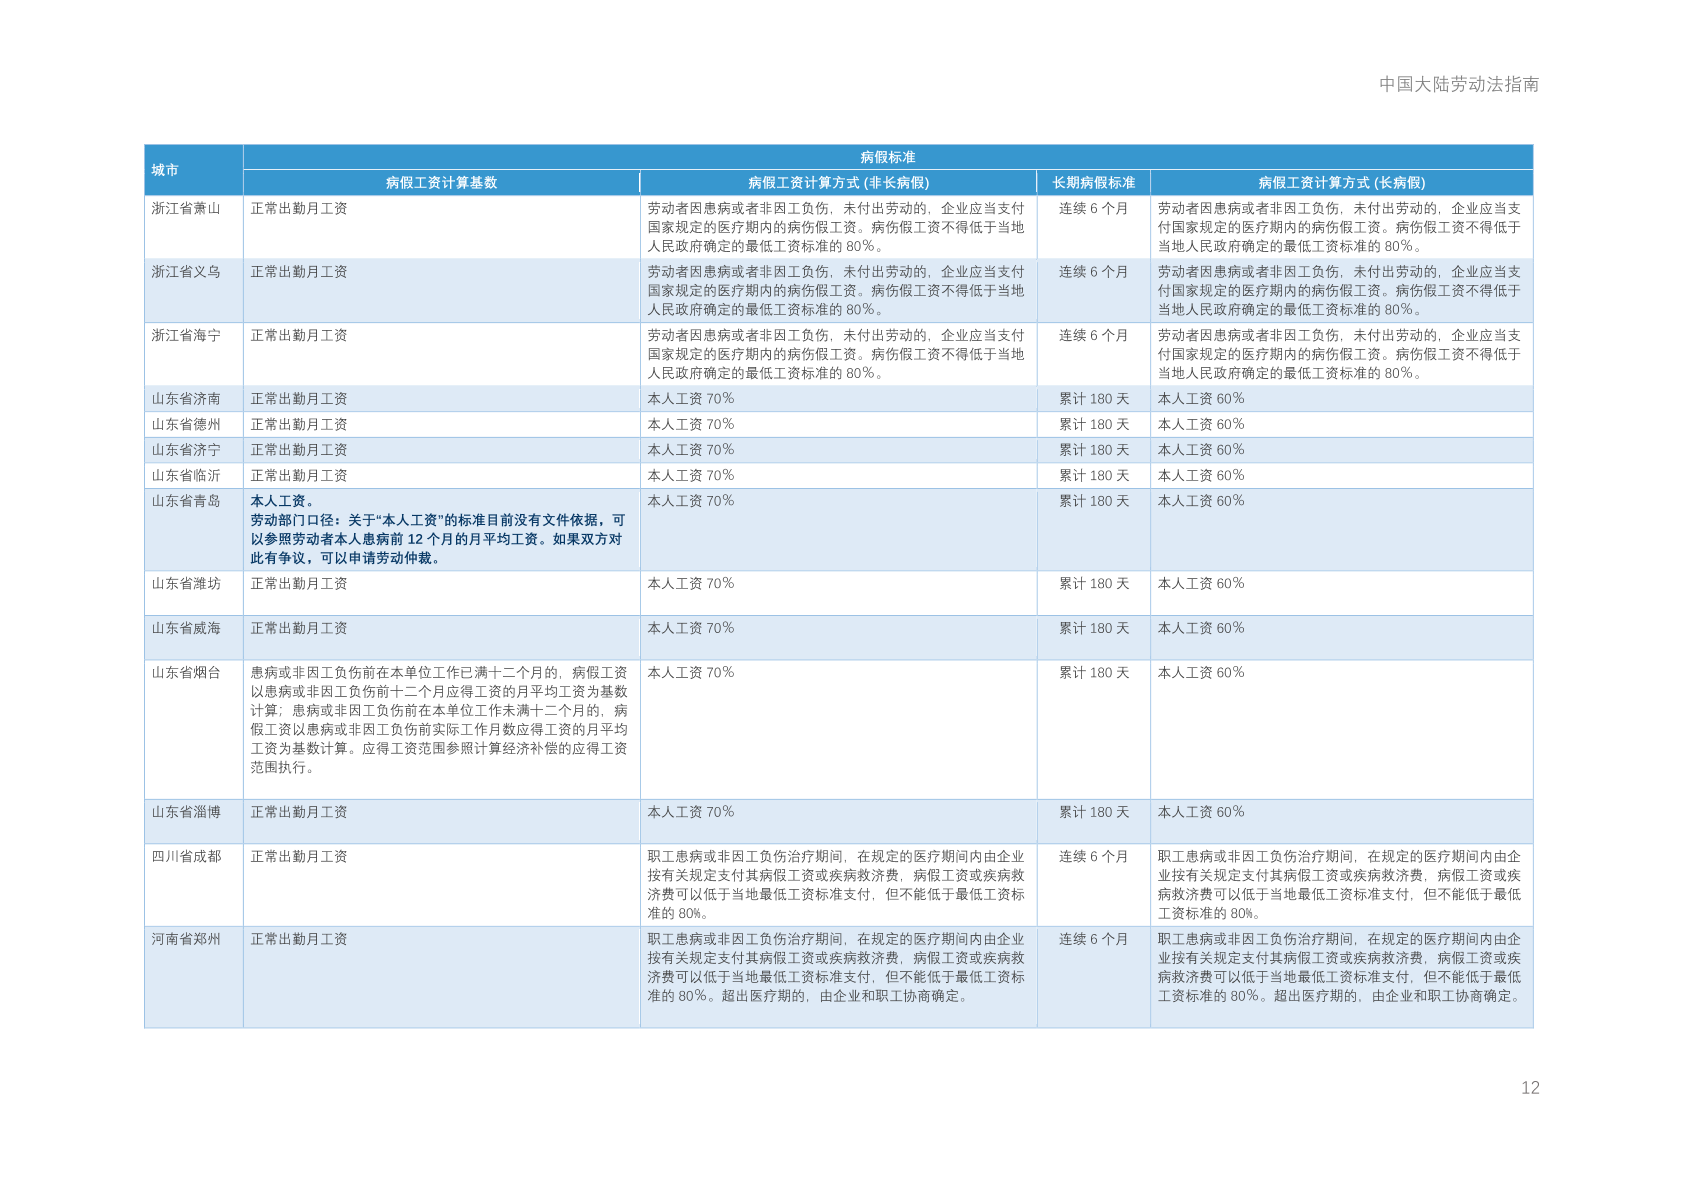Click the 城市 column header
Image resolution: width=1684 pixels, height=1191 pixels.
(x=166, y=170)
